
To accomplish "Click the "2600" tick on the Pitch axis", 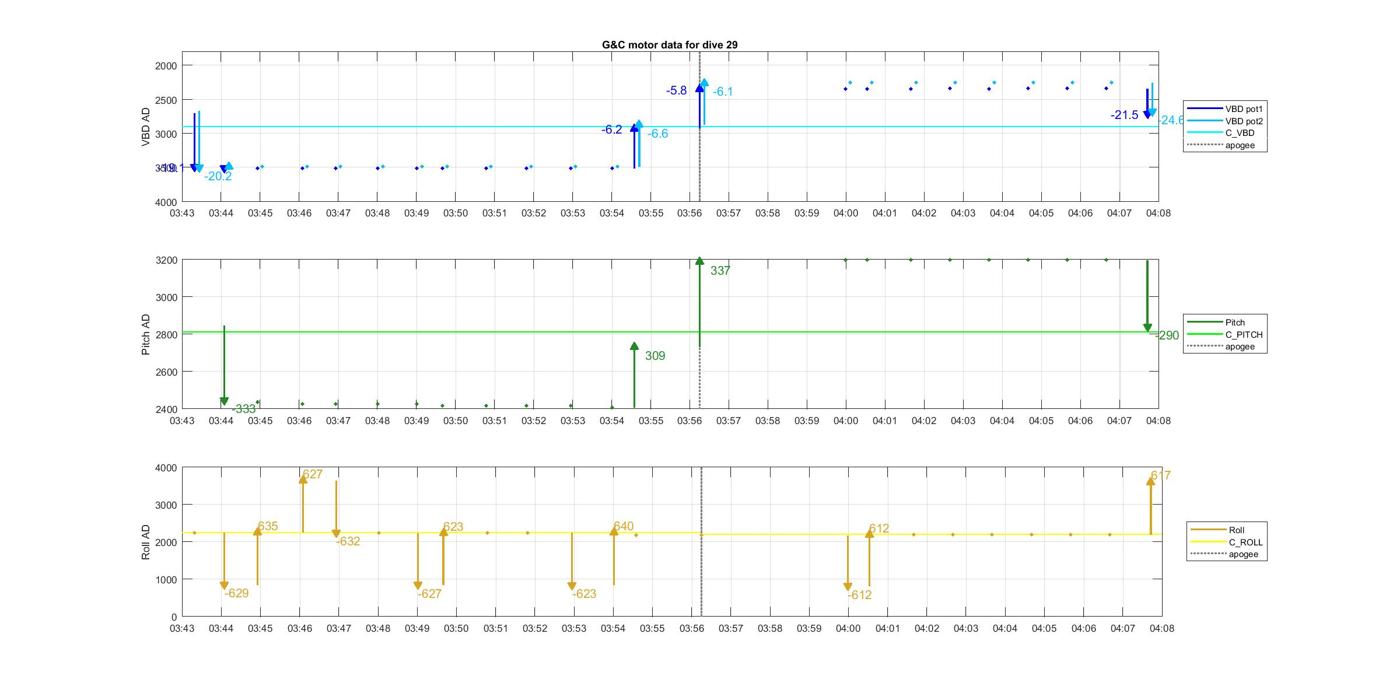I will (x=166, y=372).
